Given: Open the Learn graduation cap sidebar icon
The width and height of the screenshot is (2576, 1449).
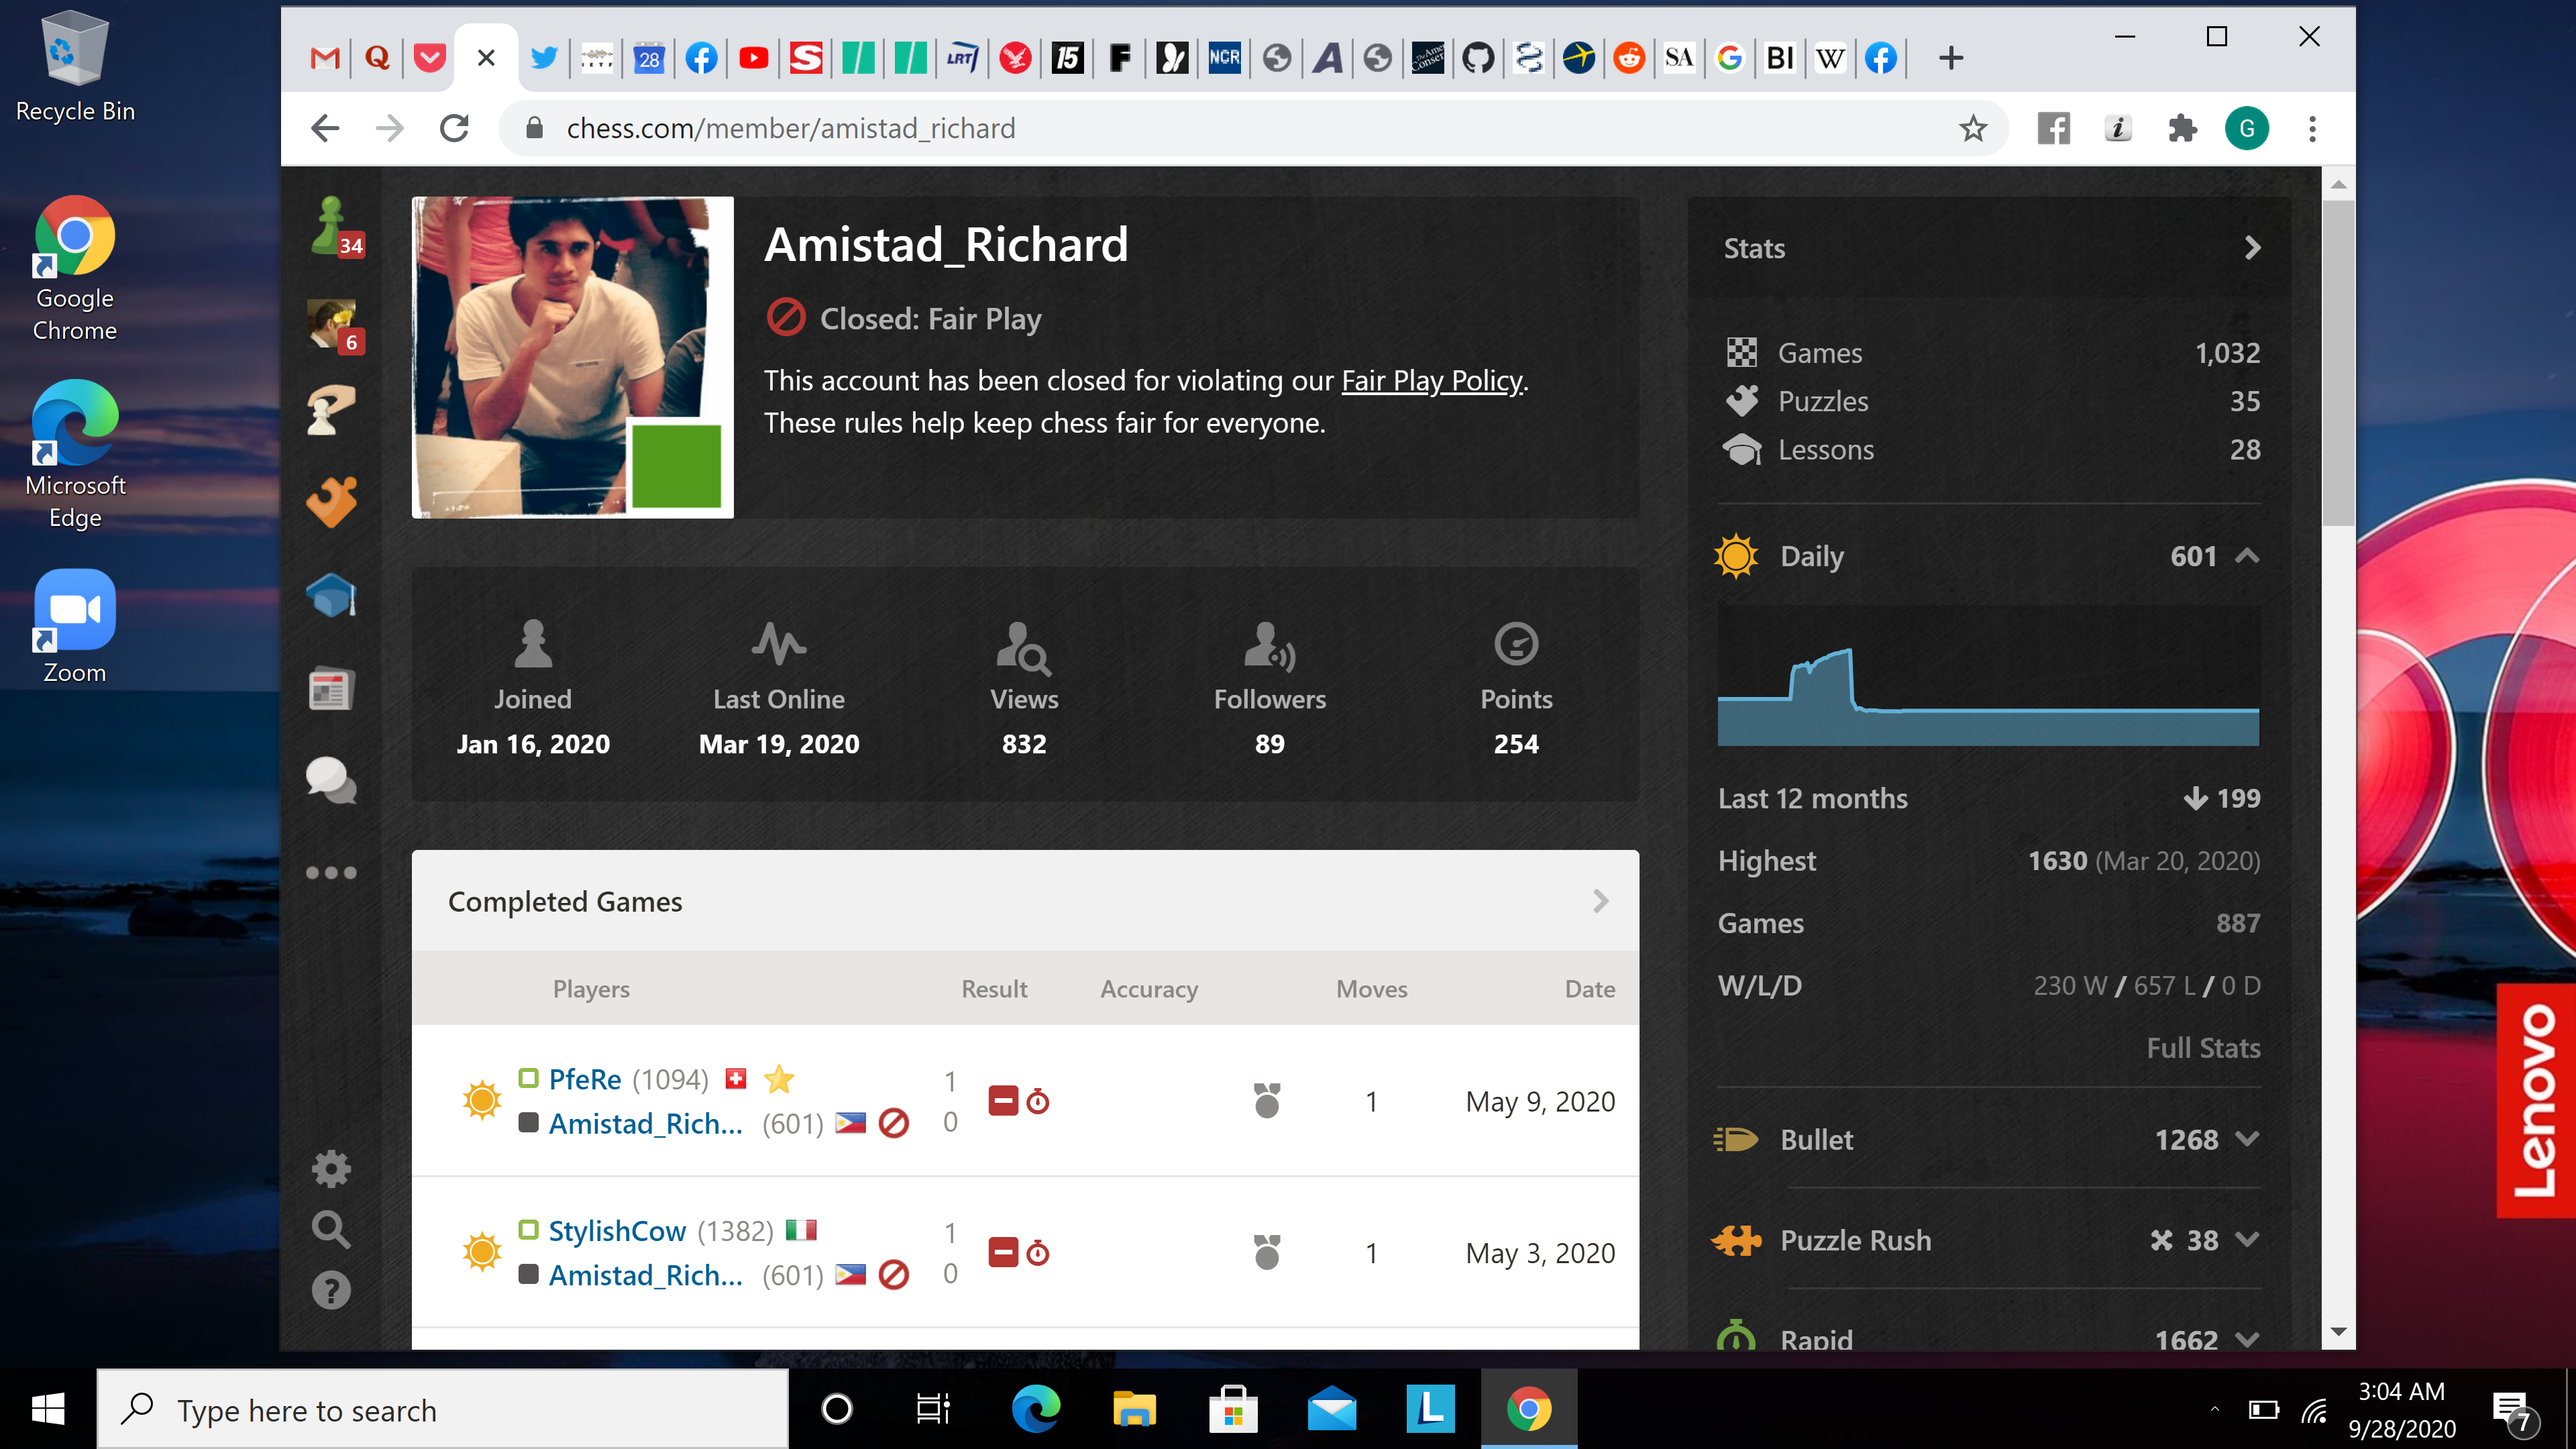Looking at the screenshot, I should click(x=332, y=596).
